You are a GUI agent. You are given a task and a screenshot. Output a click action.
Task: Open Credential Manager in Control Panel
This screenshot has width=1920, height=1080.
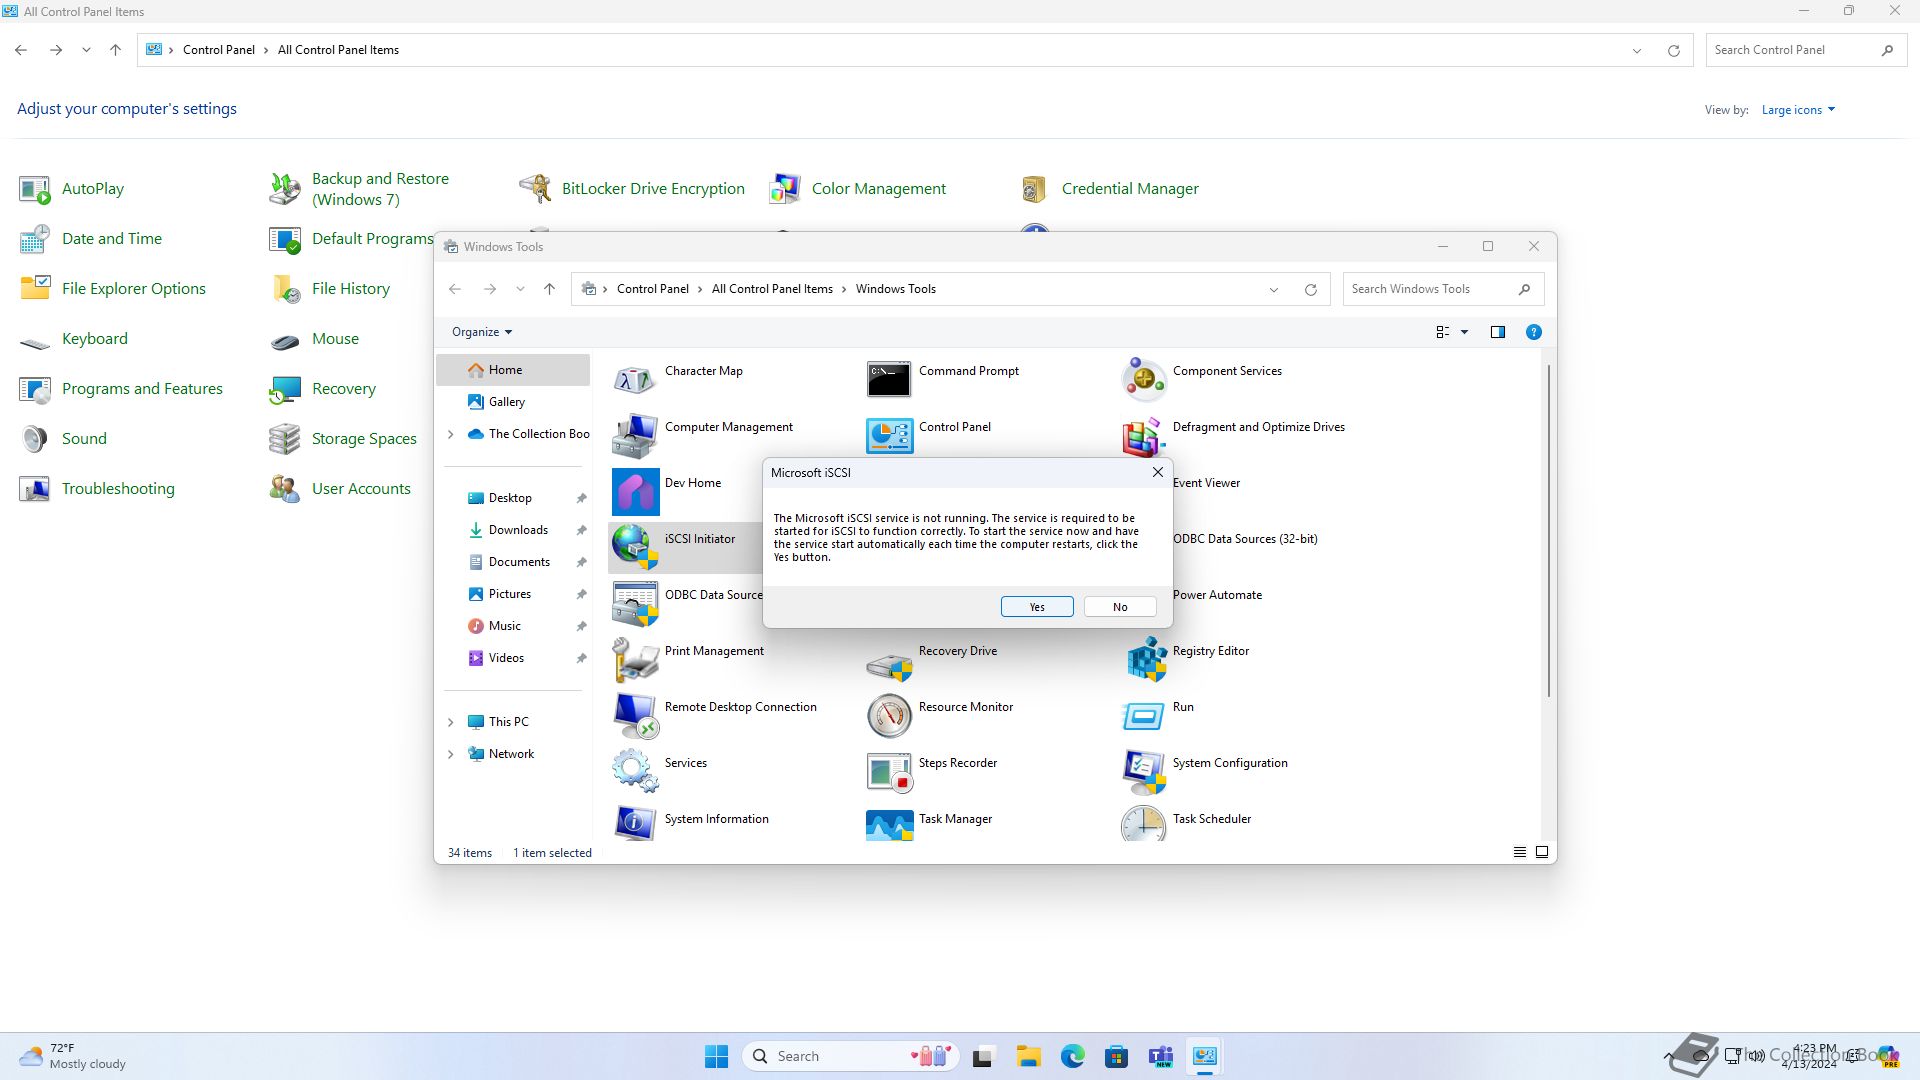coord(1130,188)
